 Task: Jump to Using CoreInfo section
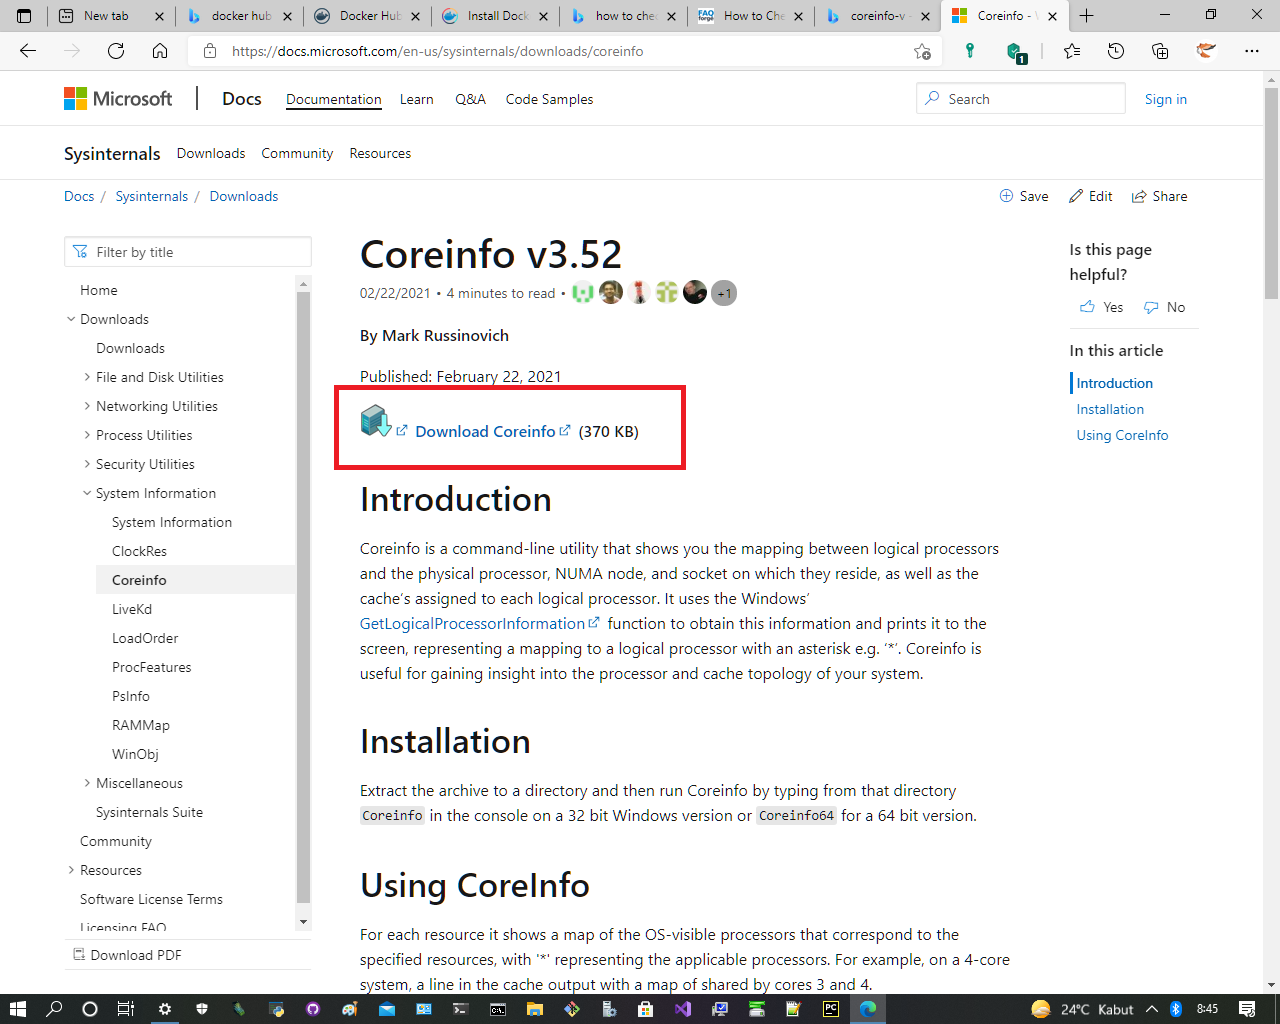click(x=1122, y=435)
